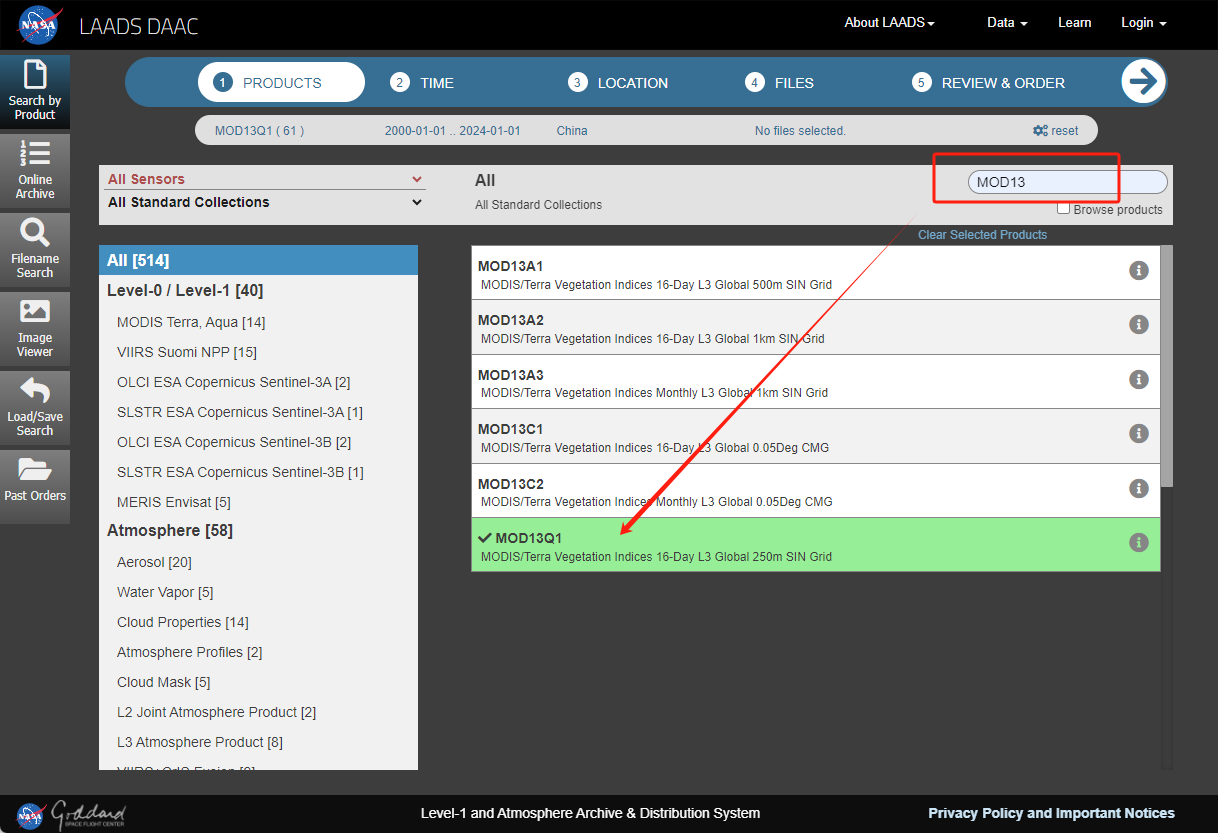Screen dimensions: 1218x833
Task: Select the MOD13C1 product row
Action: point(816,436)
